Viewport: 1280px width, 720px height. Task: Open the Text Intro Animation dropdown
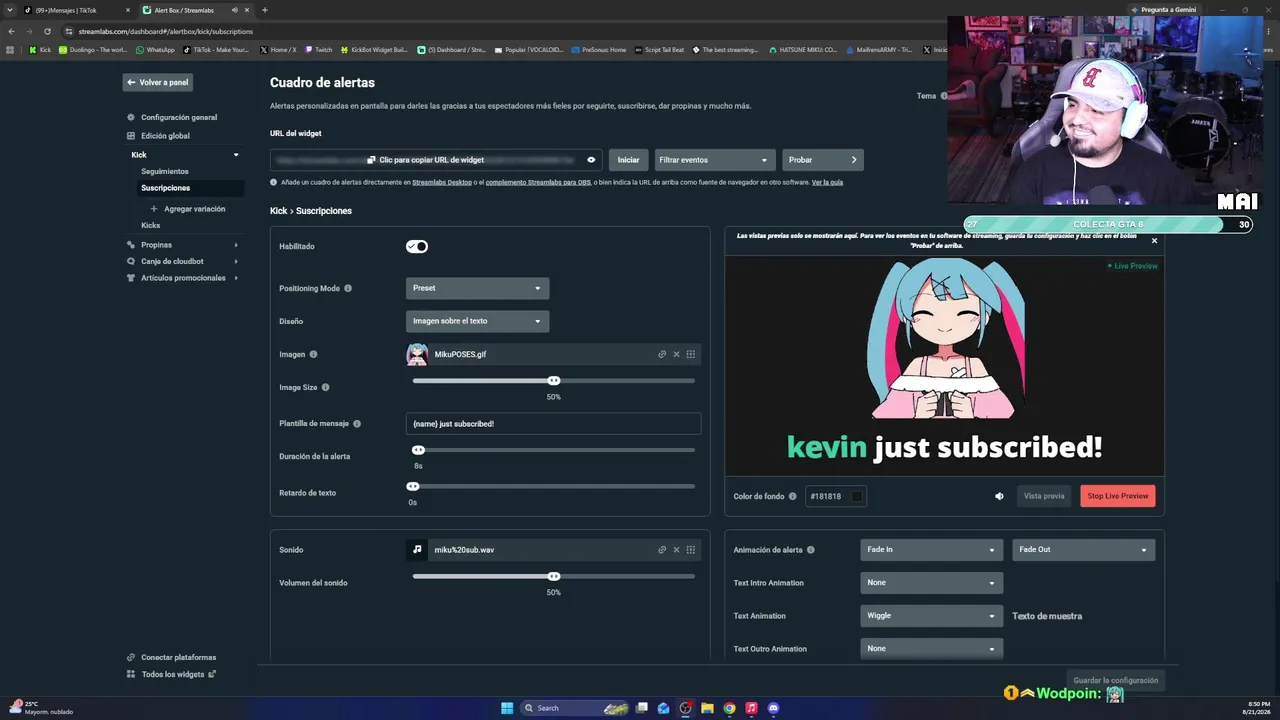click(x=931, y=583)
